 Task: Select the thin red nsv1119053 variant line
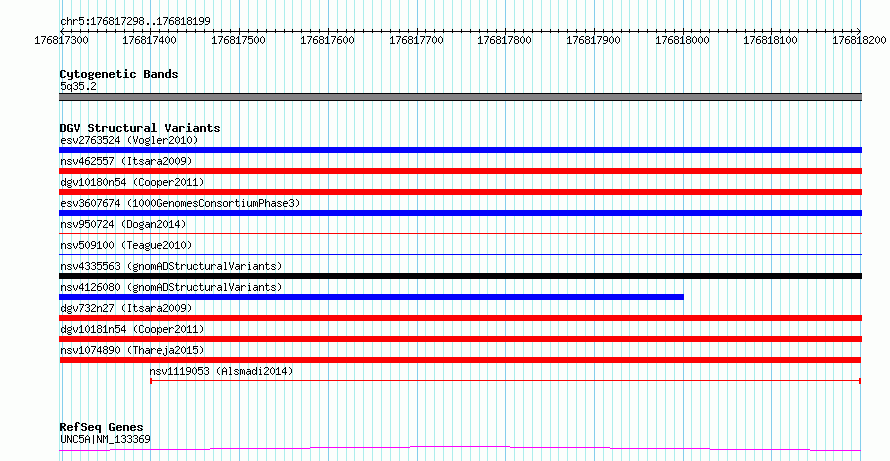coord(506,380)
